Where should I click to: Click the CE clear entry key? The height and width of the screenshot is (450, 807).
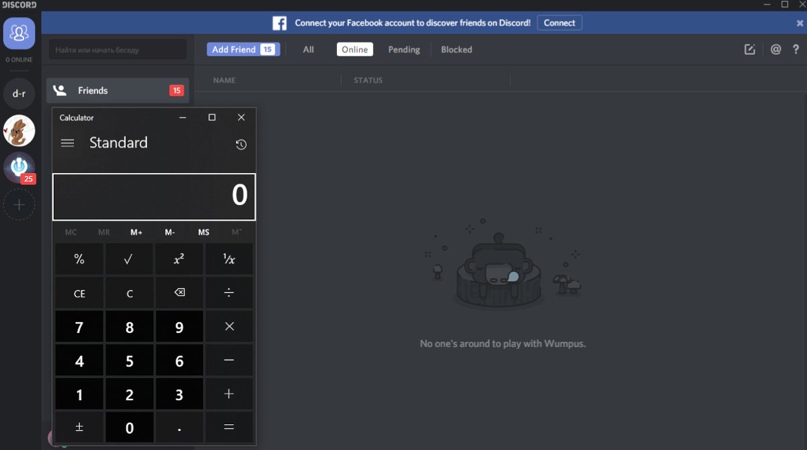coord(79,293)
